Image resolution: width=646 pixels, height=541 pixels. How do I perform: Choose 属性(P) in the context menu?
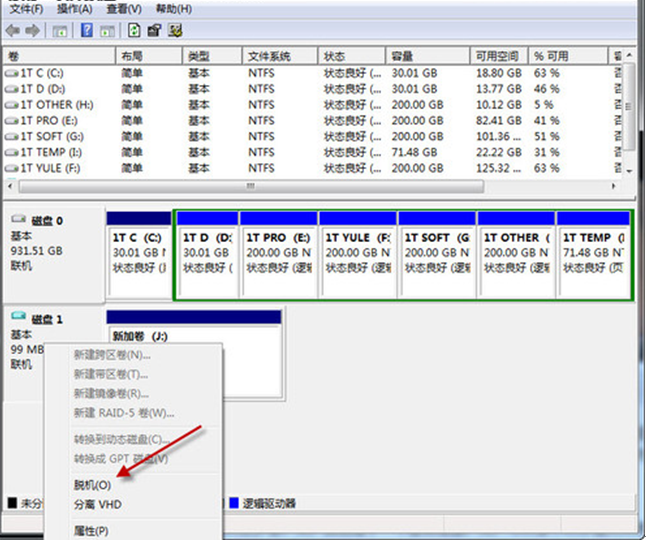pyautogui.click(x=91, y=530)
